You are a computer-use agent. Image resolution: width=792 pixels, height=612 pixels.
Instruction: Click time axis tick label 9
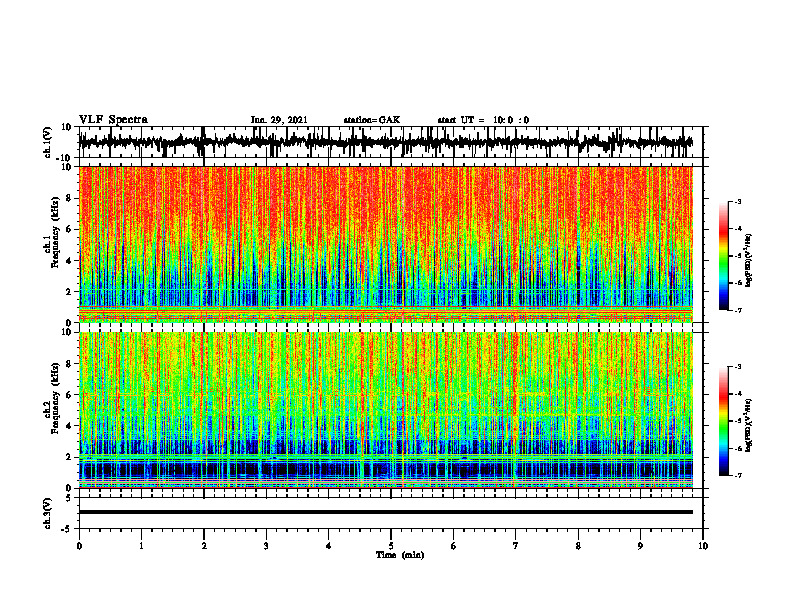point(640,546)
